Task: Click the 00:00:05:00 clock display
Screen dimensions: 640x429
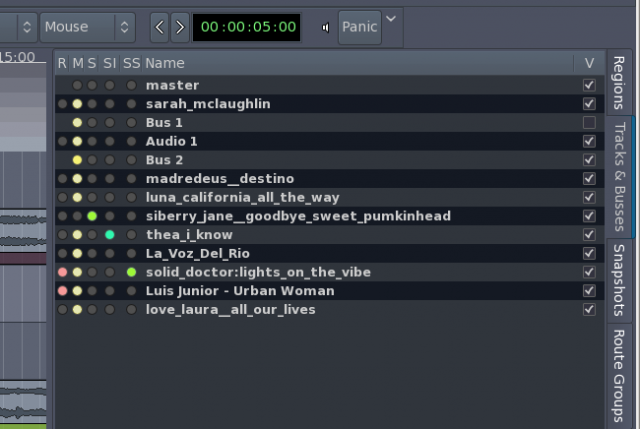Action: click(x=247, y=27)
